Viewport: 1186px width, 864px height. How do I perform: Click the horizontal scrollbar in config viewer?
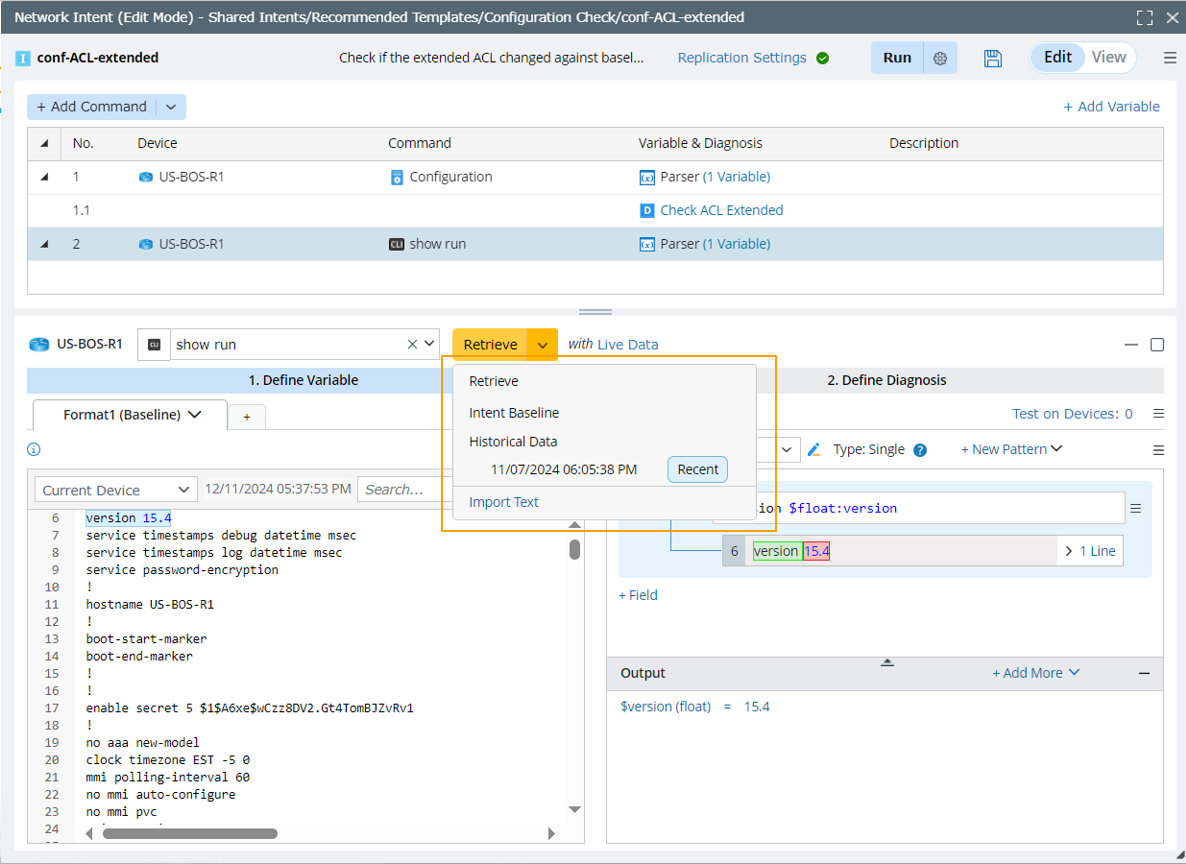pos(190,833)
